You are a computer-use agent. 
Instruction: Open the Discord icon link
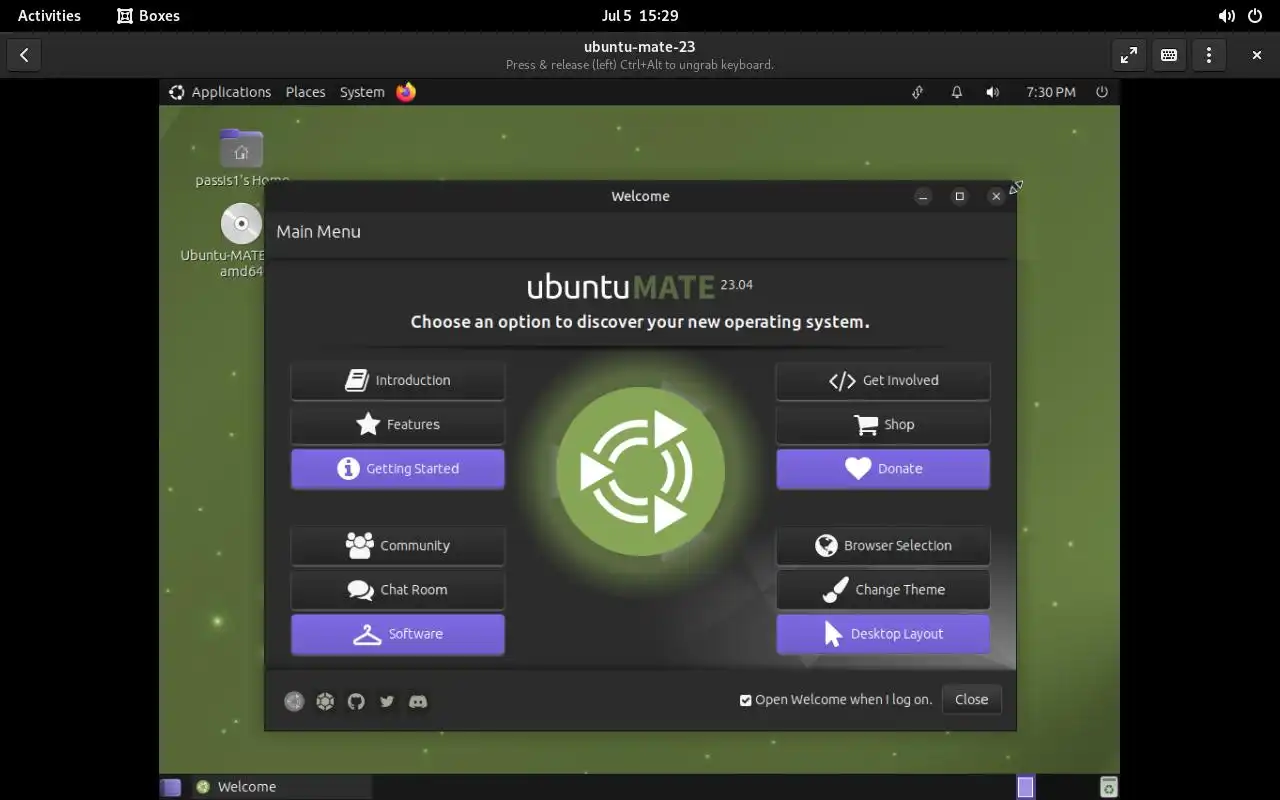[x=418, y=702]
